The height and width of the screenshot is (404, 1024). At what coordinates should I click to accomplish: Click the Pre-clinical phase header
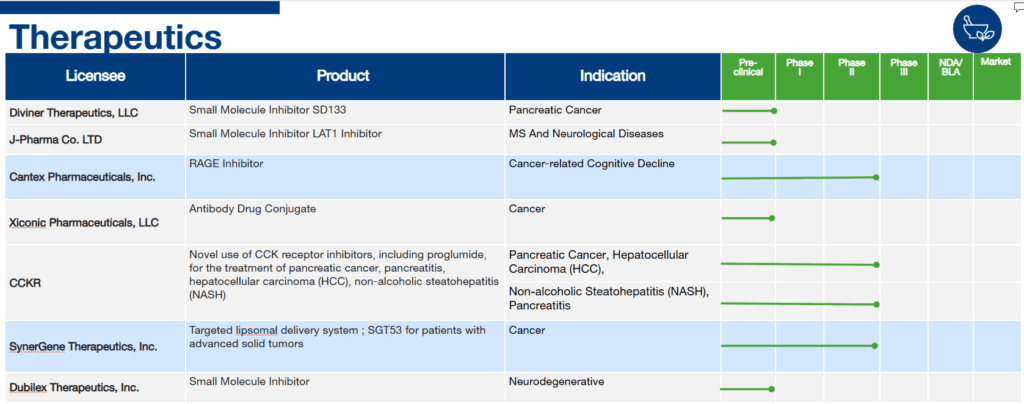[x=748, y=76]
